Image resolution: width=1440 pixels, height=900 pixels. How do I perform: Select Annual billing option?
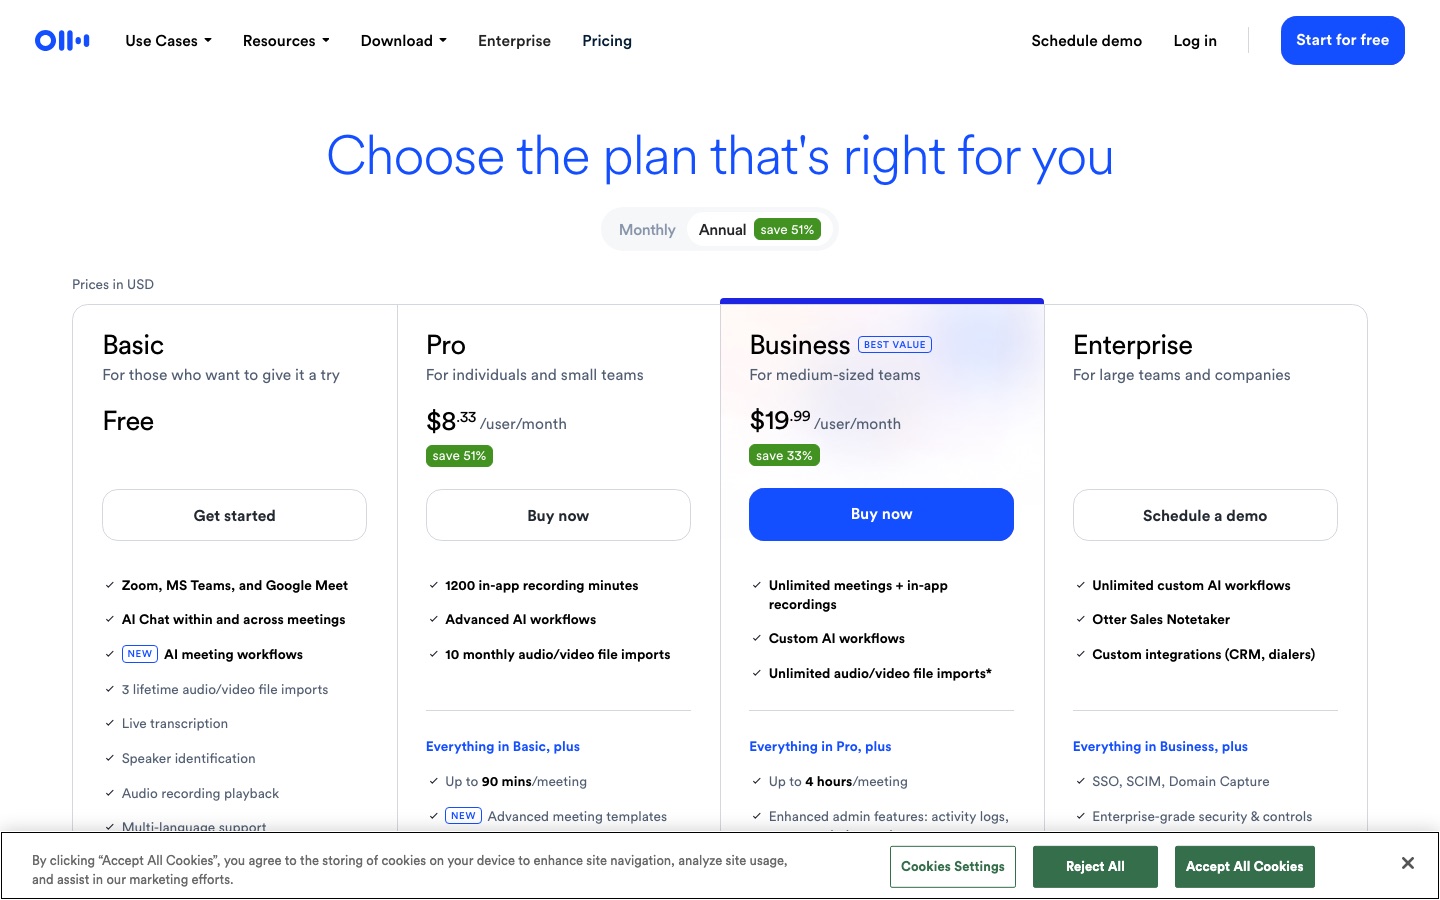point(722,230)
